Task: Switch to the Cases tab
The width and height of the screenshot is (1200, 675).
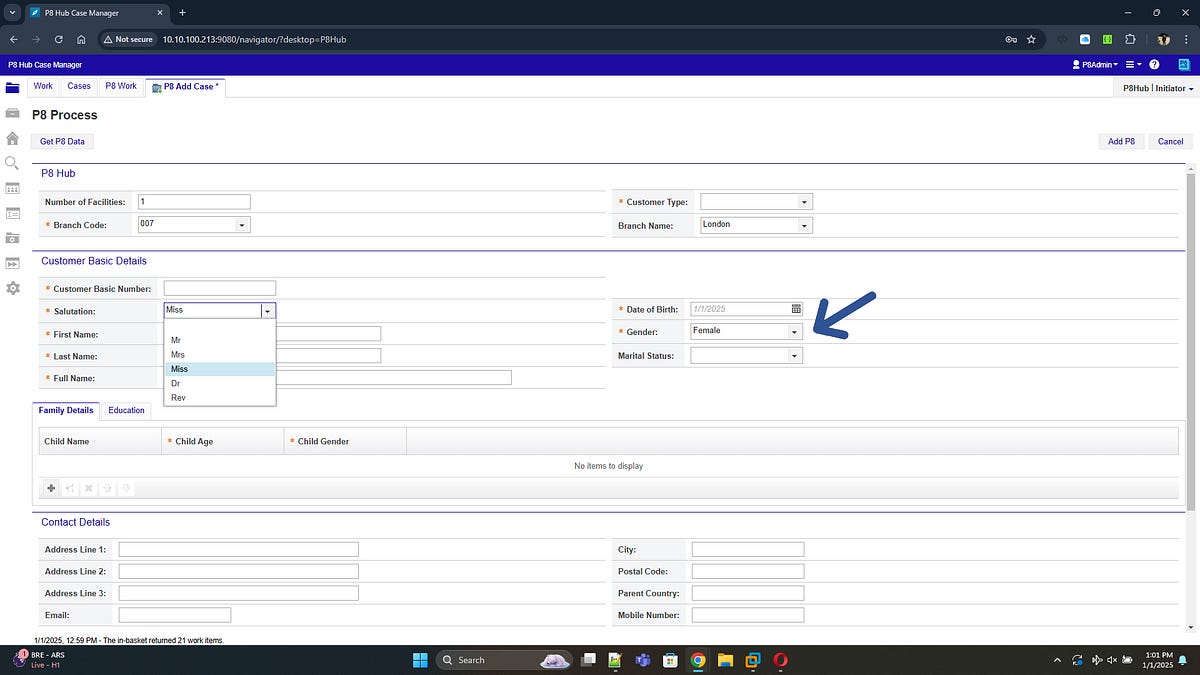Action: pyautogui.click(x=78, y=86)
